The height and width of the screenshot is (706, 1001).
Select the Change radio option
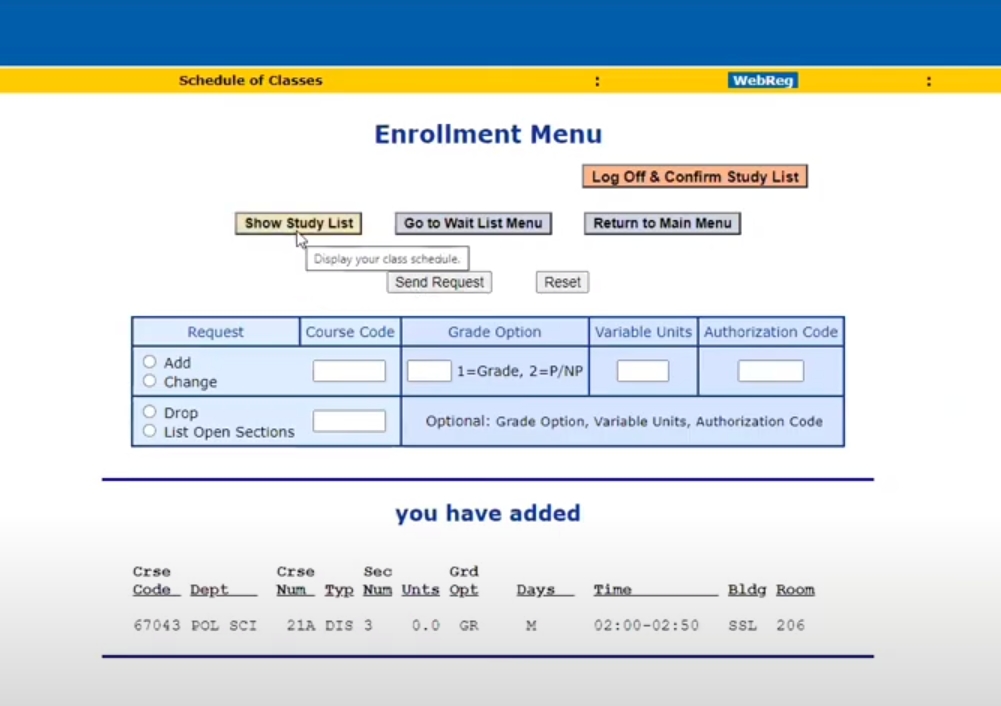(x=149, y=381)
